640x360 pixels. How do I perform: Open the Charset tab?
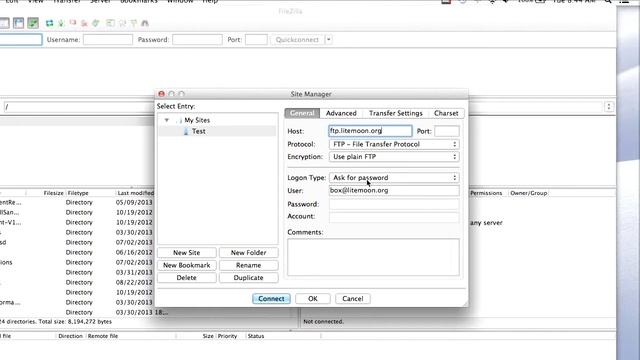tap(446, 113)
